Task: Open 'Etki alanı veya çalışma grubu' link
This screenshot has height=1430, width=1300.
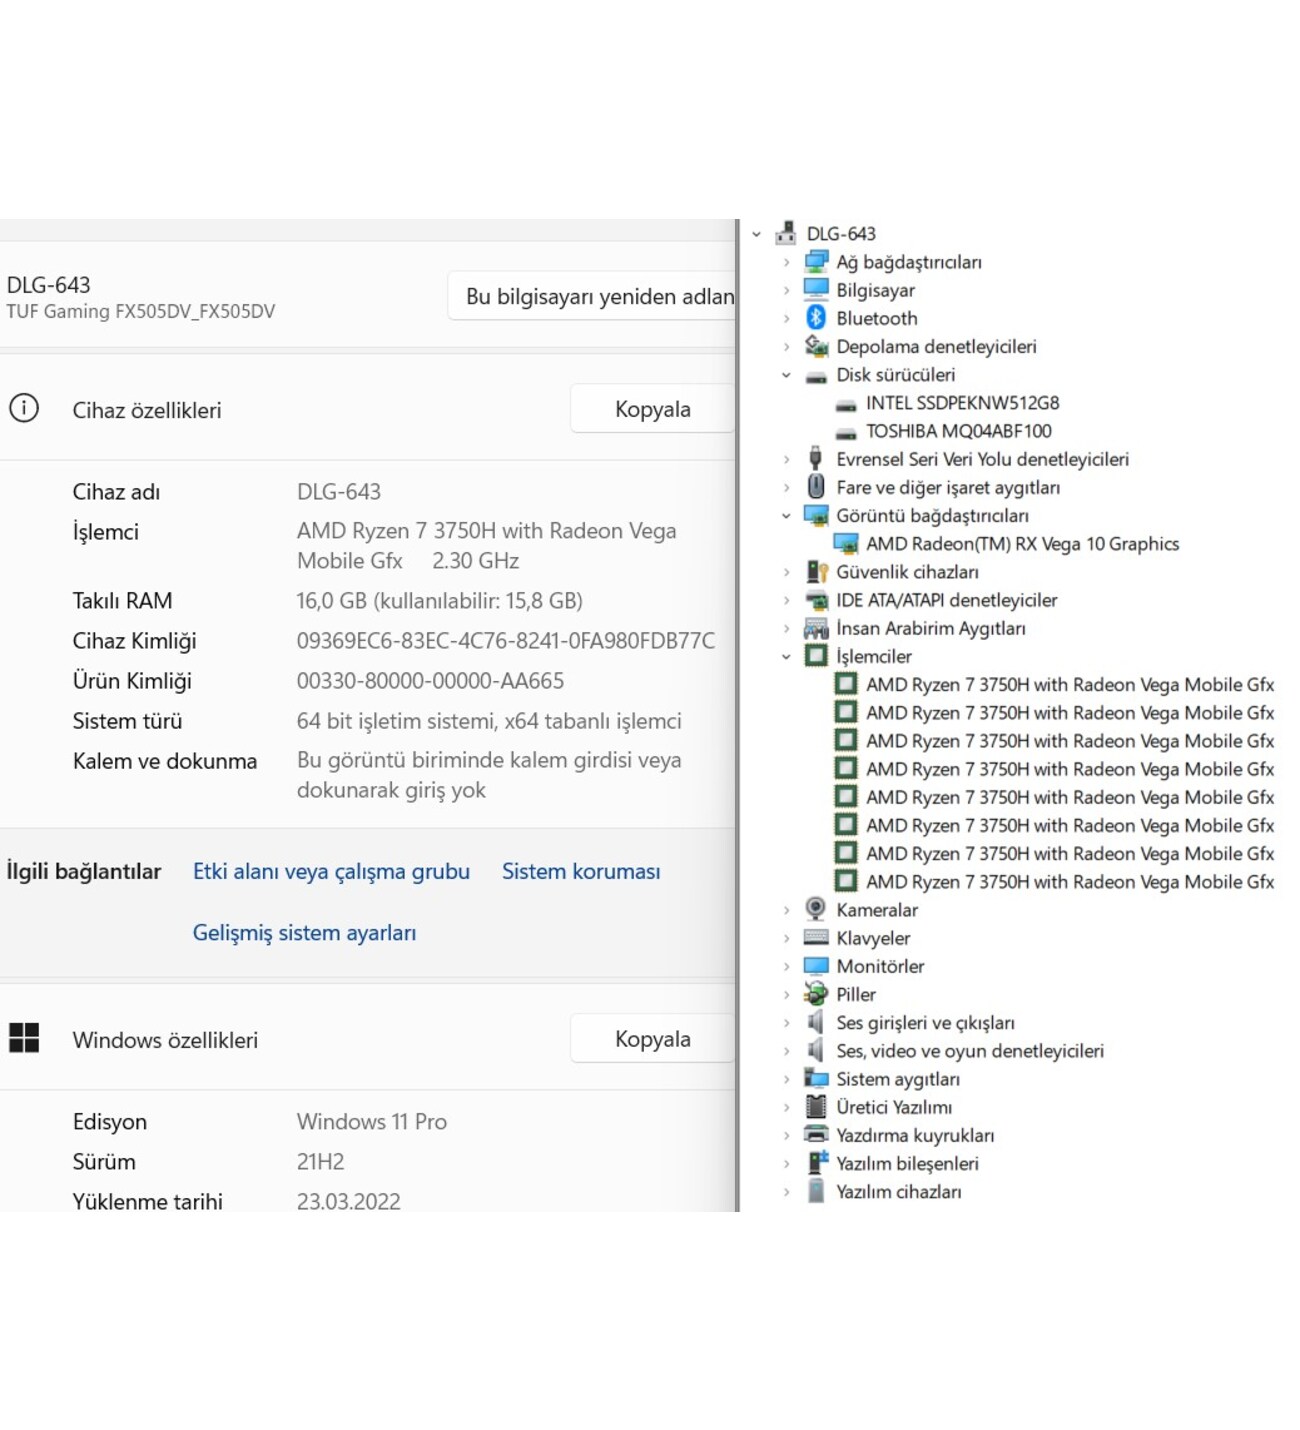Action: (x=331, y=871)
